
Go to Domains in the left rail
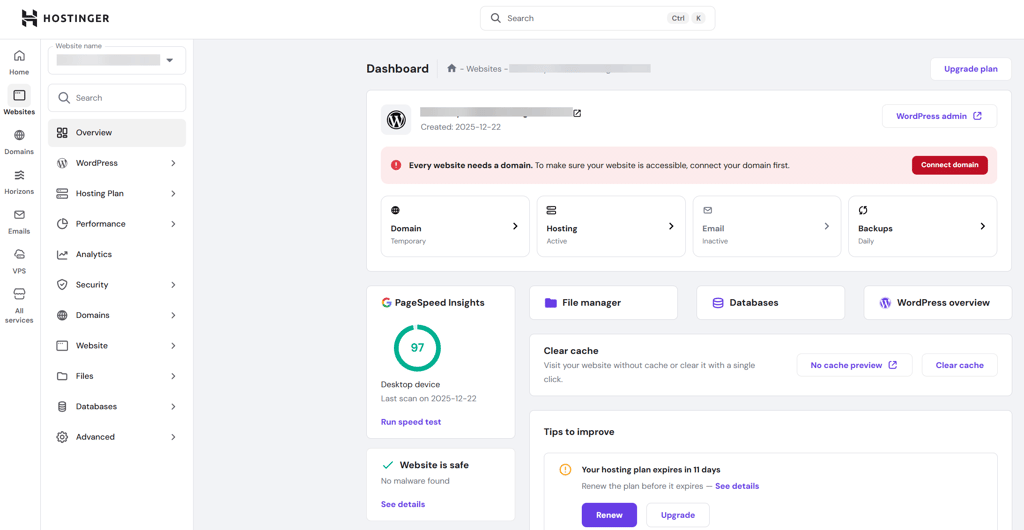click(19, 142)
